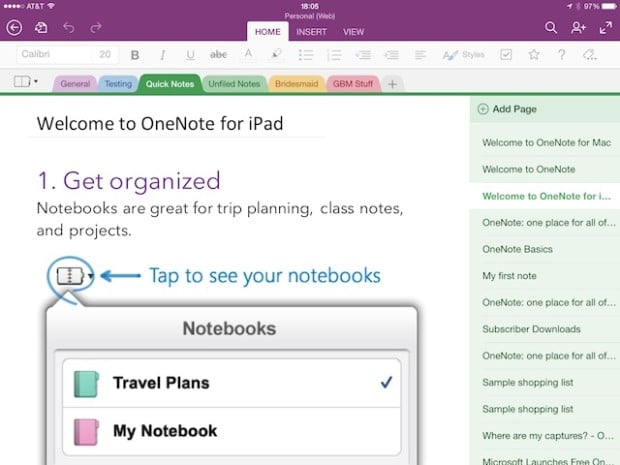Tap the 18:05 clock in status bar
620x465 pixels.
coord(310,6)
